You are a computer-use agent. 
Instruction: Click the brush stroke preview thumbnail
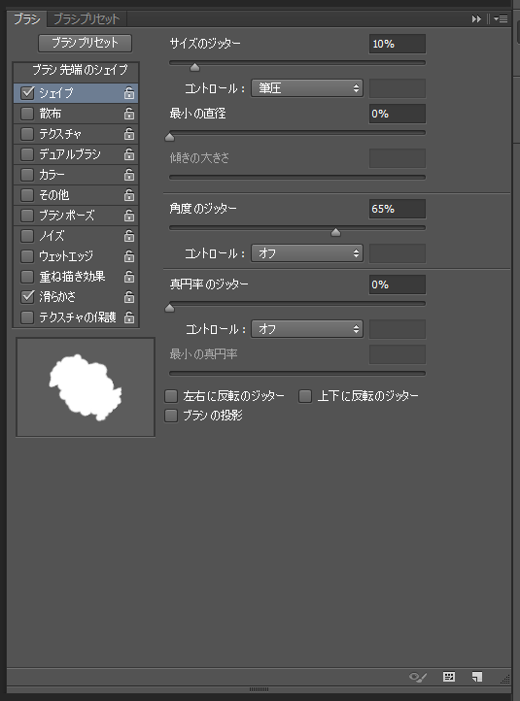[85, 387]
